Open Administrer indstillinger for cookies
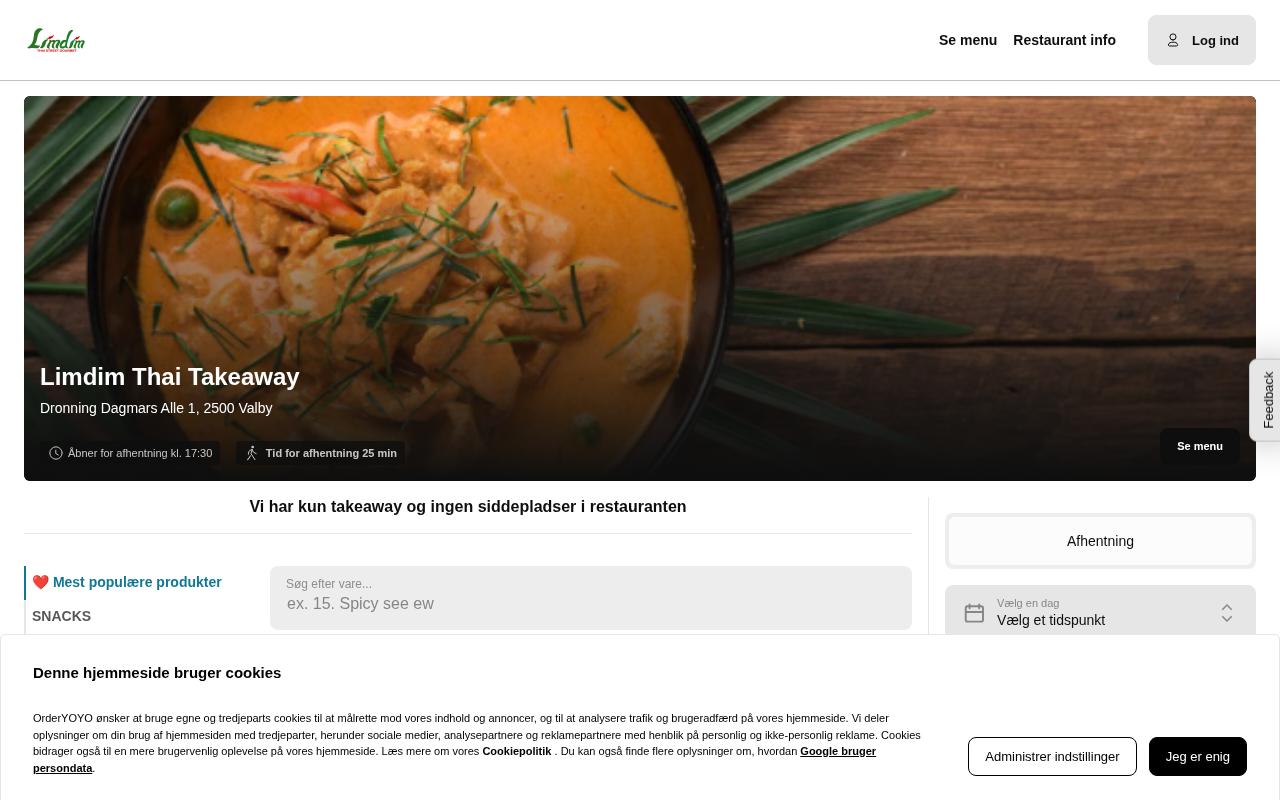The width and height of the screenshot is (1280, 800). [1052, 756]
